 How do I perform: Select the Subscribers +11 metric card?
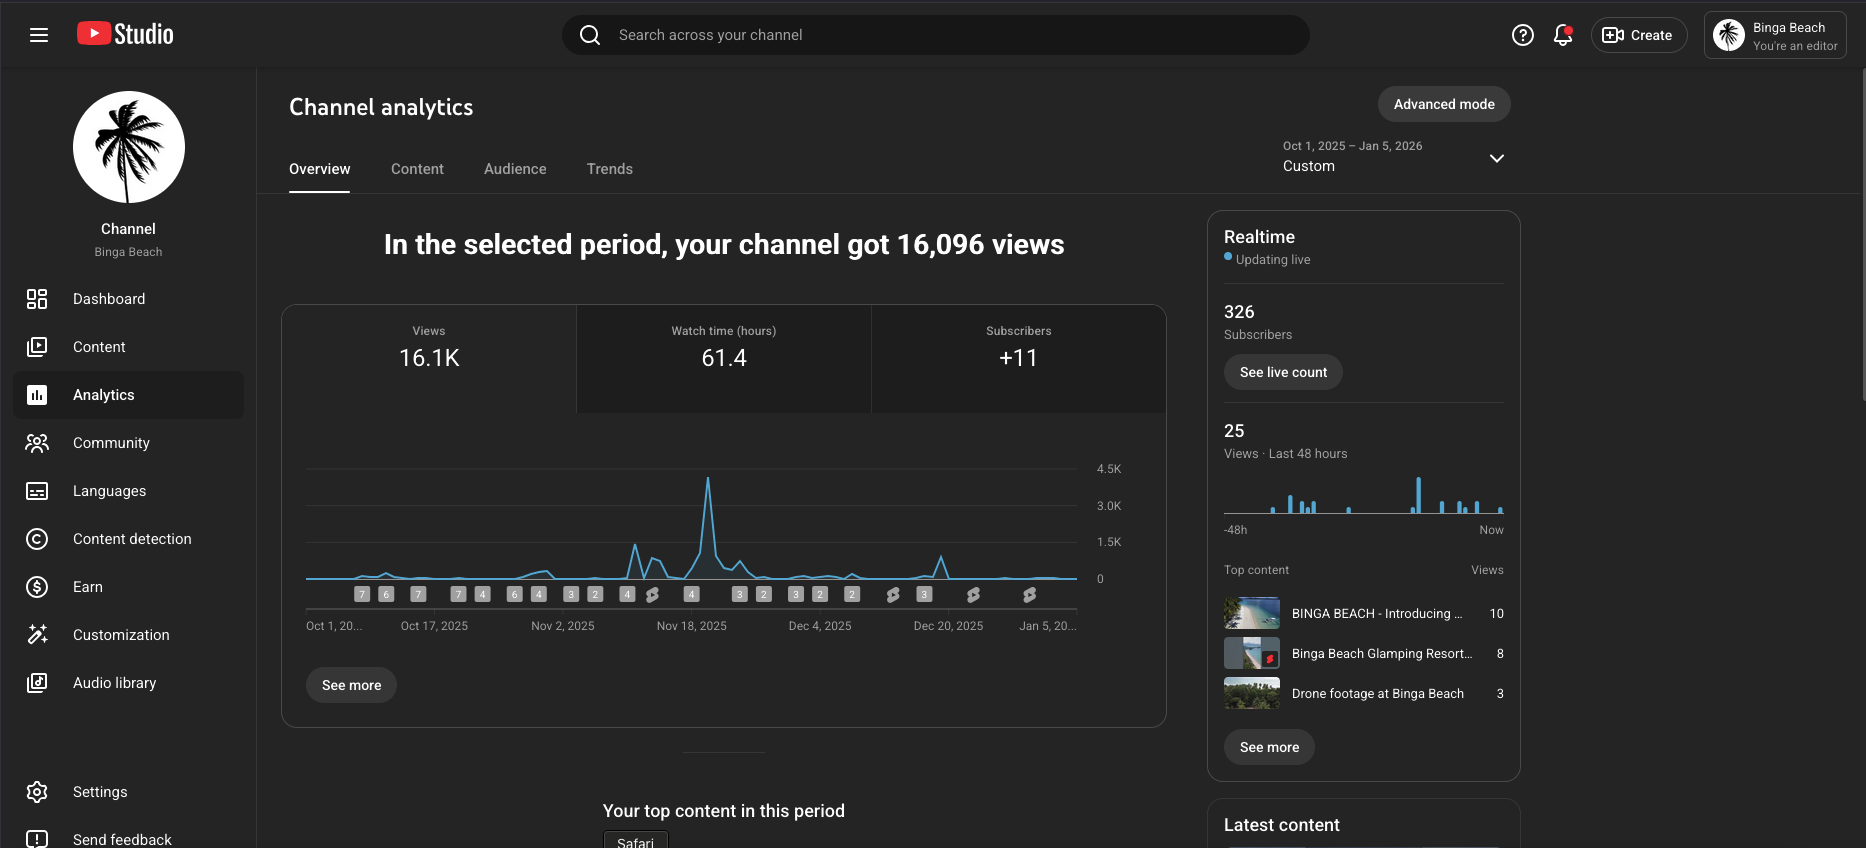pos(1018,358)
